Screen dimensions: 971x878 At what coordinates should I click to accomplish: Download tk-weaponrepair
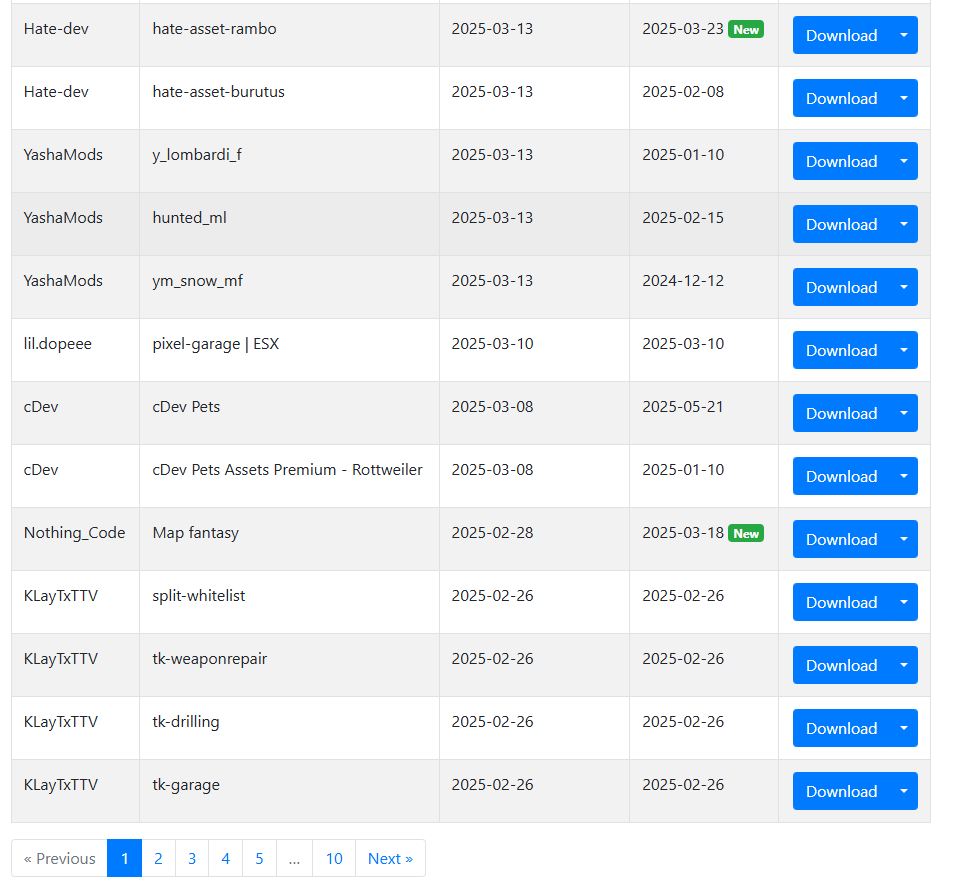coord(841,665)
